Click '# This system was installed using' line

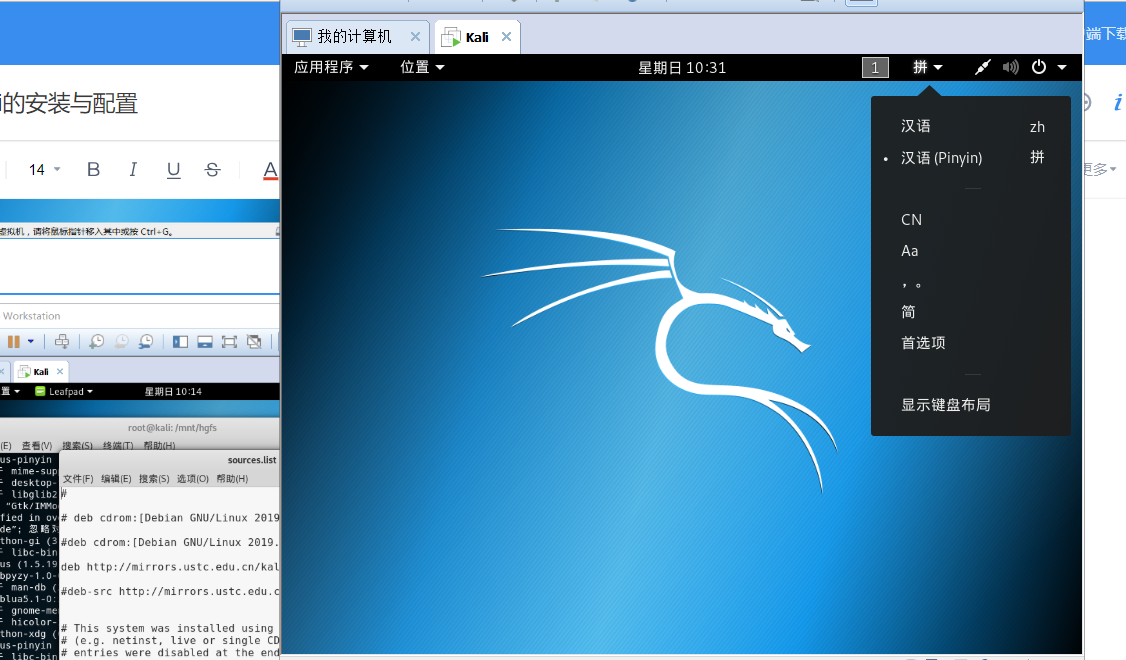(169, 628)
